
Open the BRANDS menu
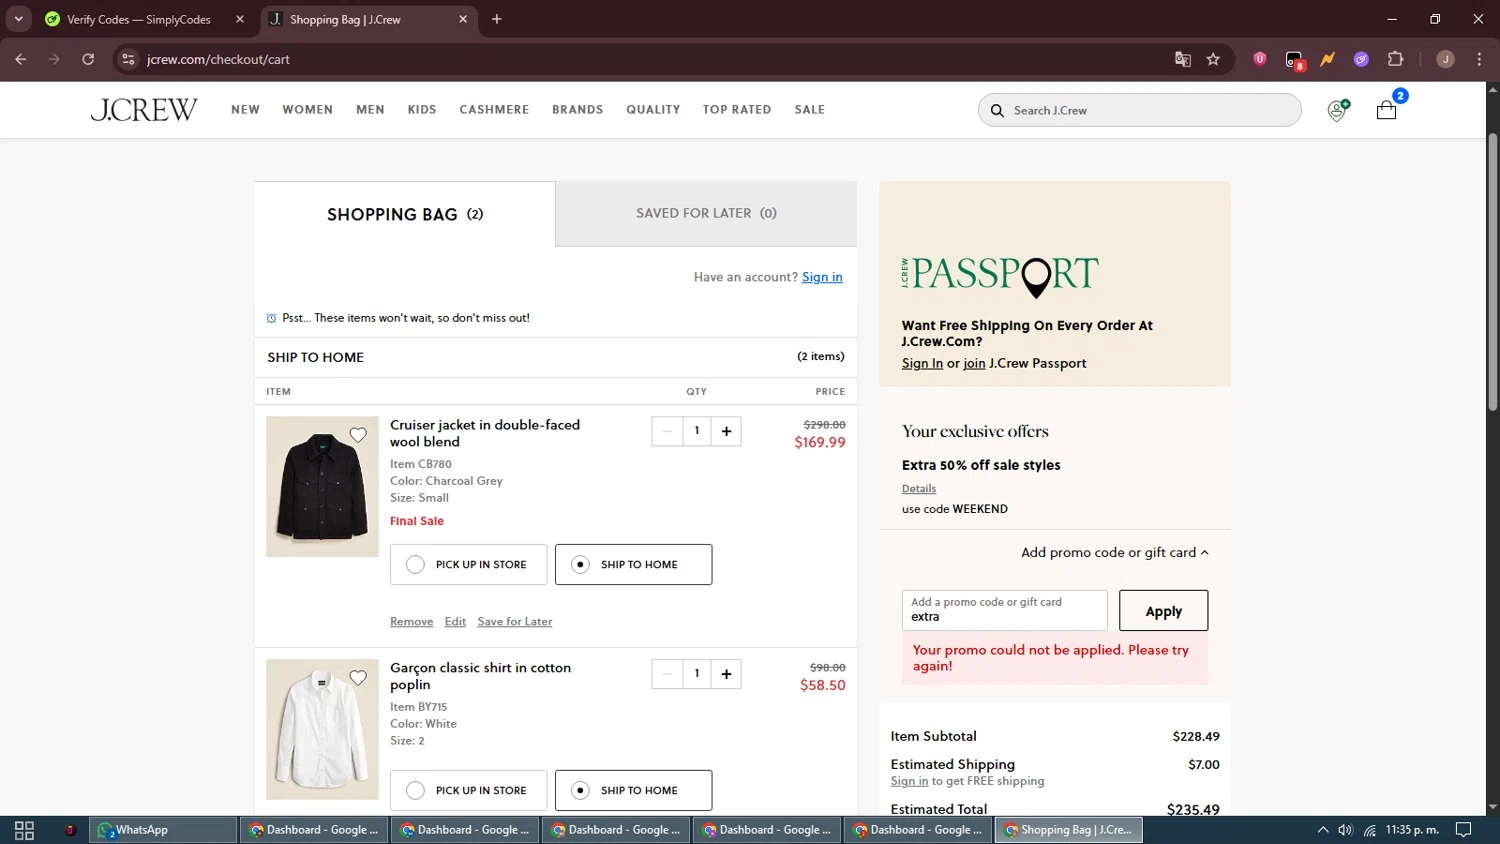coord(578,110)
